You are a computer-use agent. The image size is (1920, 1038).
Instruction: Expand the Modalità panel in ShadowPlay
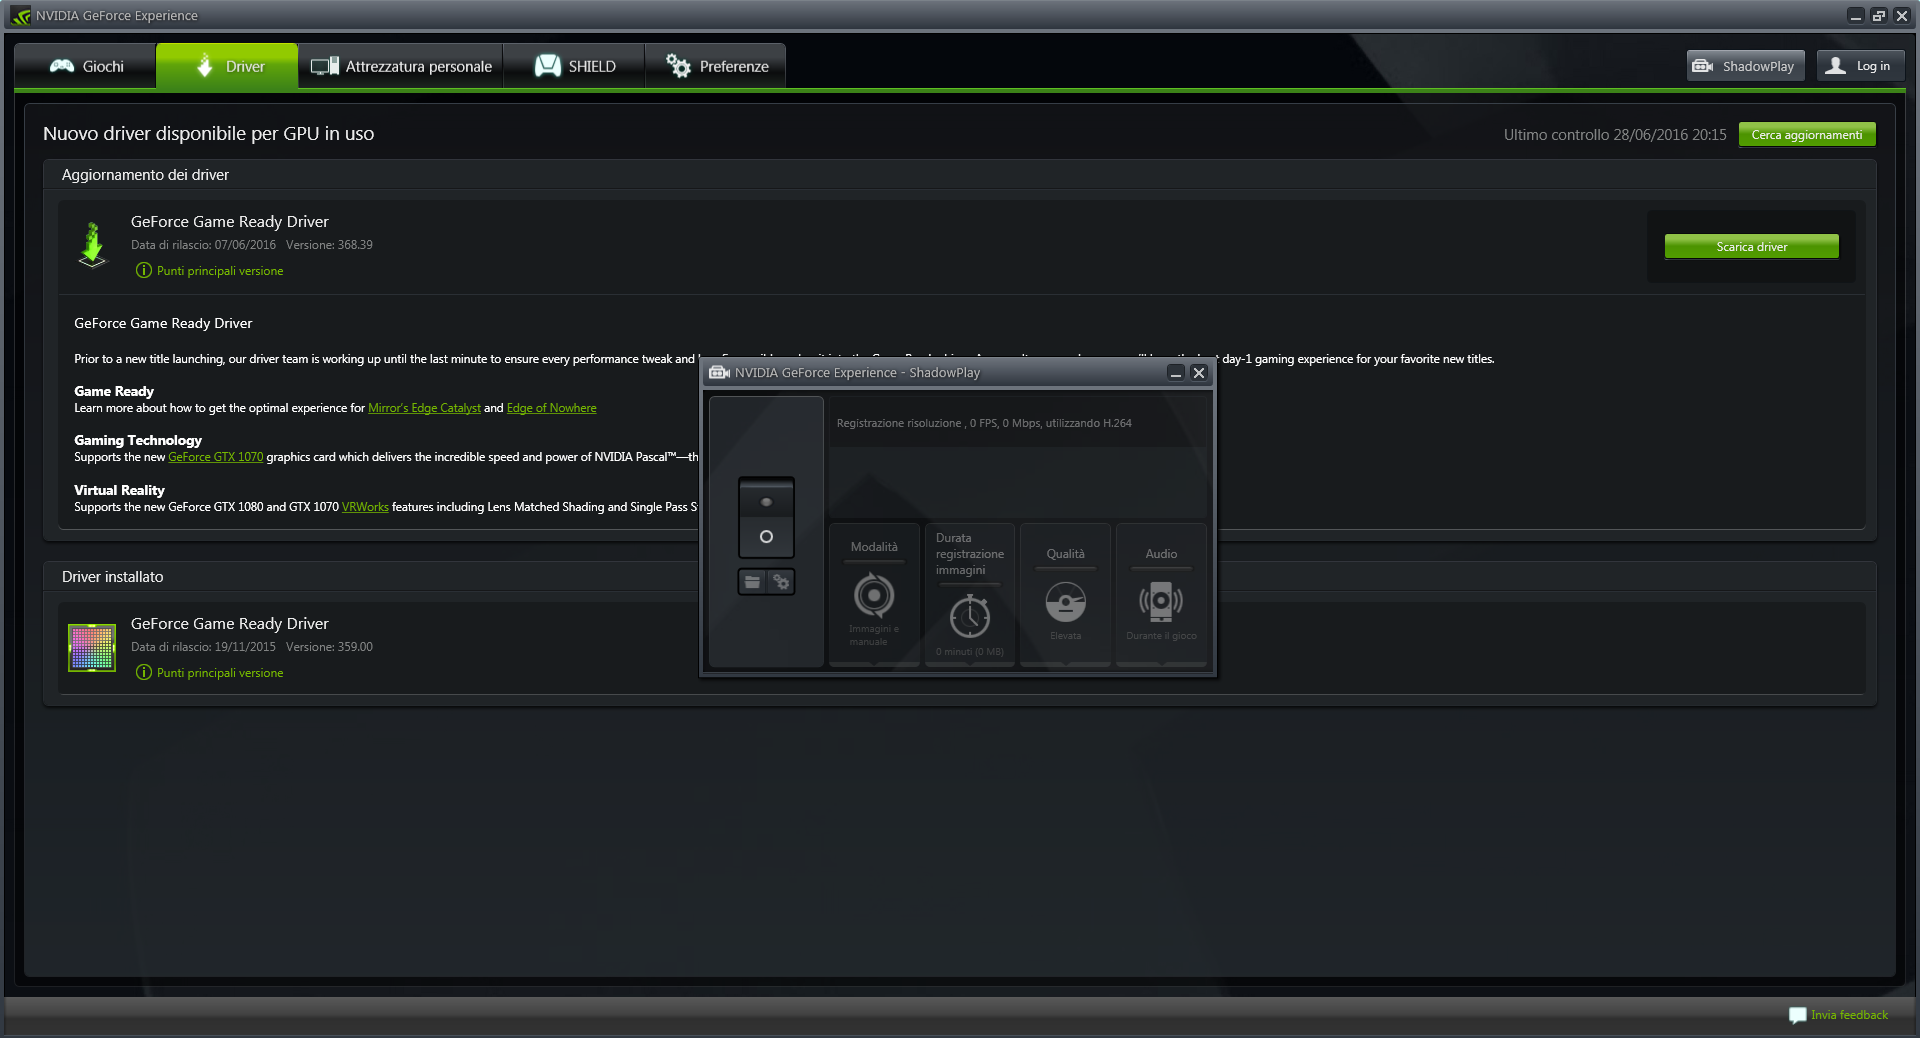click(x=874, y=594)
